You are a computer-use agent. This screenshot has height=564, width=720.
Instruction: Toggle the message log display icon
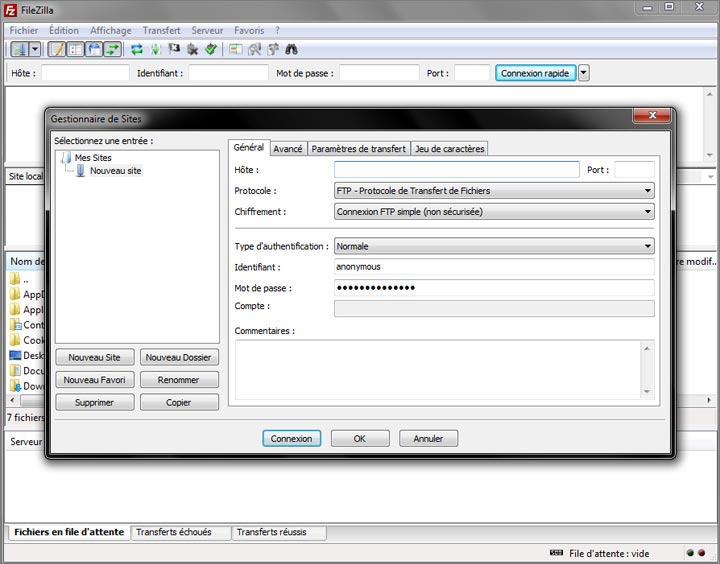click(57, 49)
